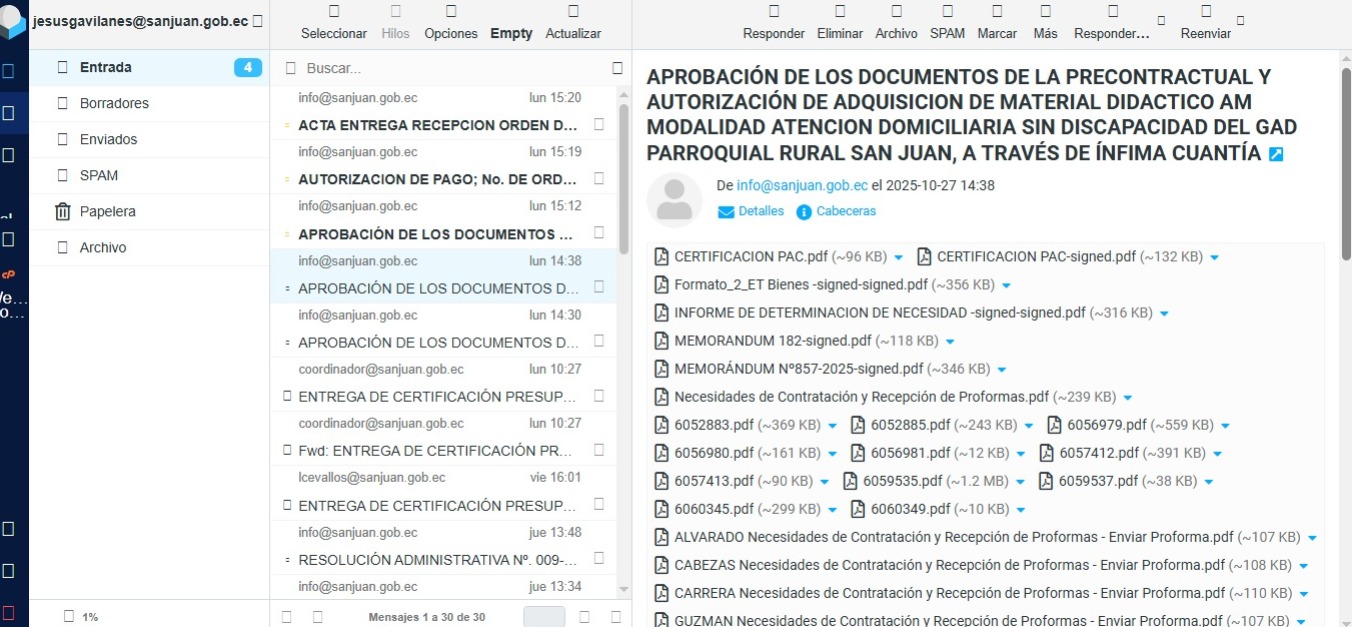Open the Papelera trash folder
Image resolution: width=1352 pixels, height=627 pixels.
107,211
